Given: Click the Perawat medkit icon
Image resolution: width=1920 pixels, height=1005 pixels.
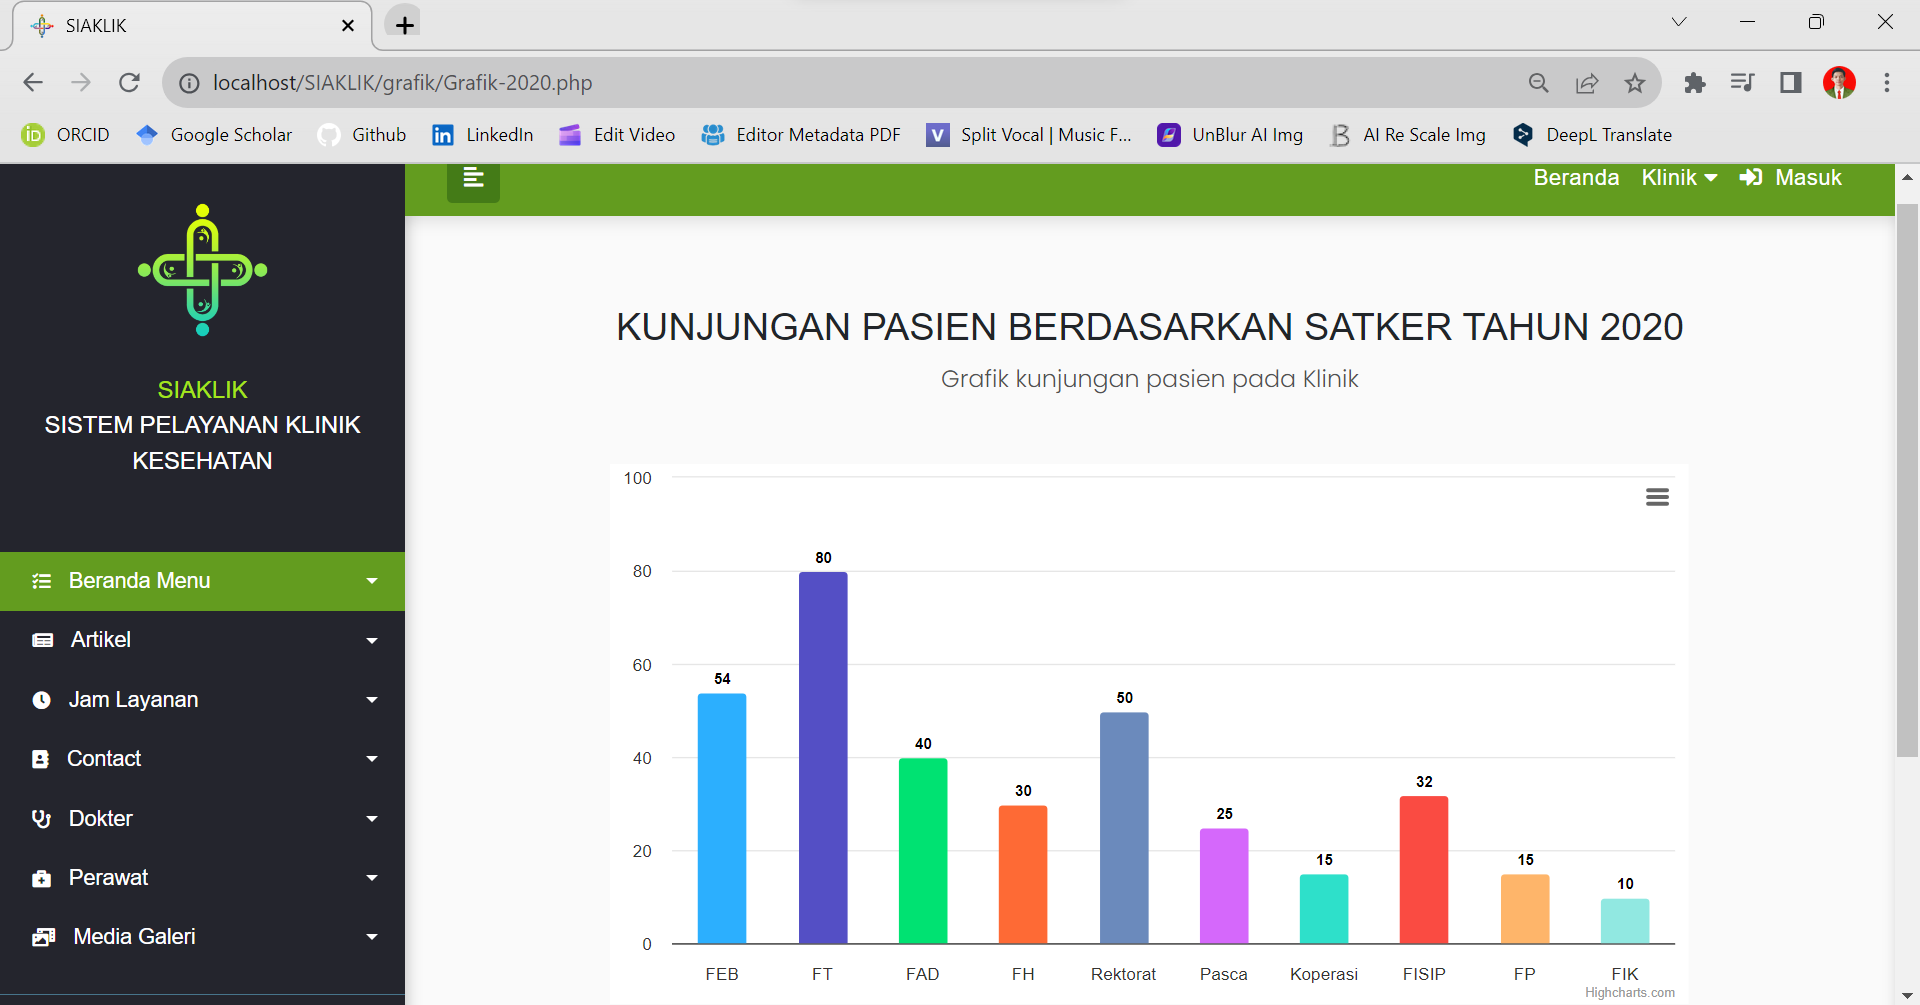Looking at the screenshot, I should tap(41, 878).
